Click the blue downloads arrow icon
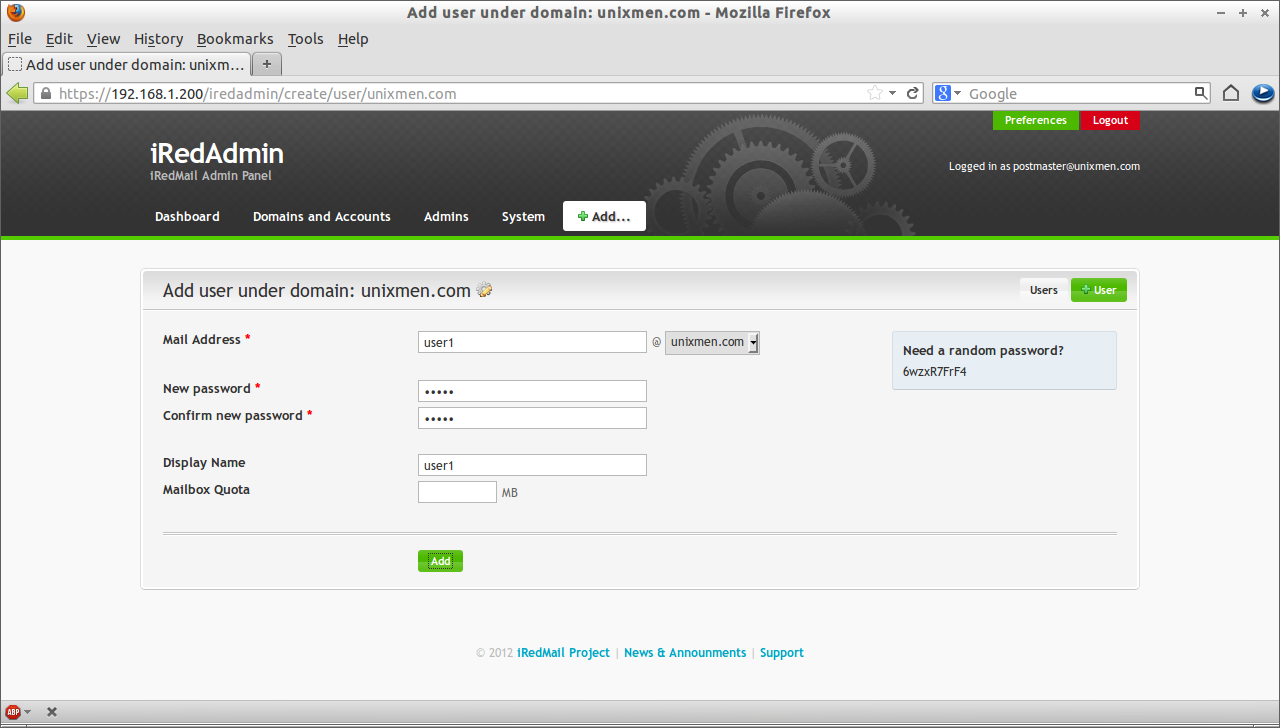Screen dimensions: 1280x728 pyautogui.click(x=1262, y=93)
